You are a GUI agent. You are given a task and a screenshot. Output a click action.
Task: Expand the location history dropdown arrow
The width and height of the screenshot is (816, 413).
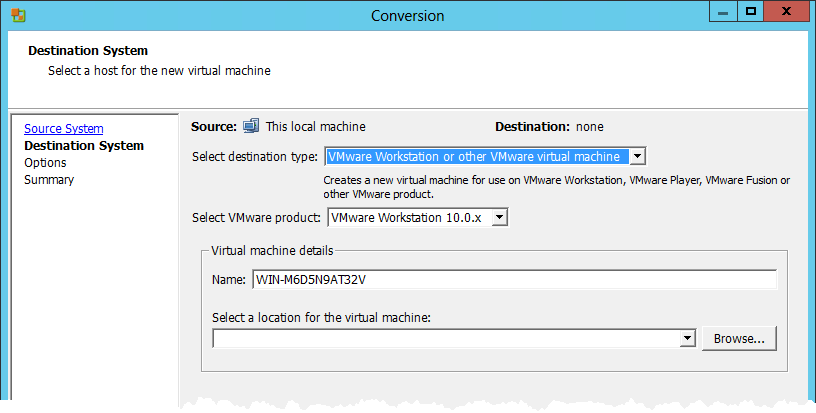(687, 339)
